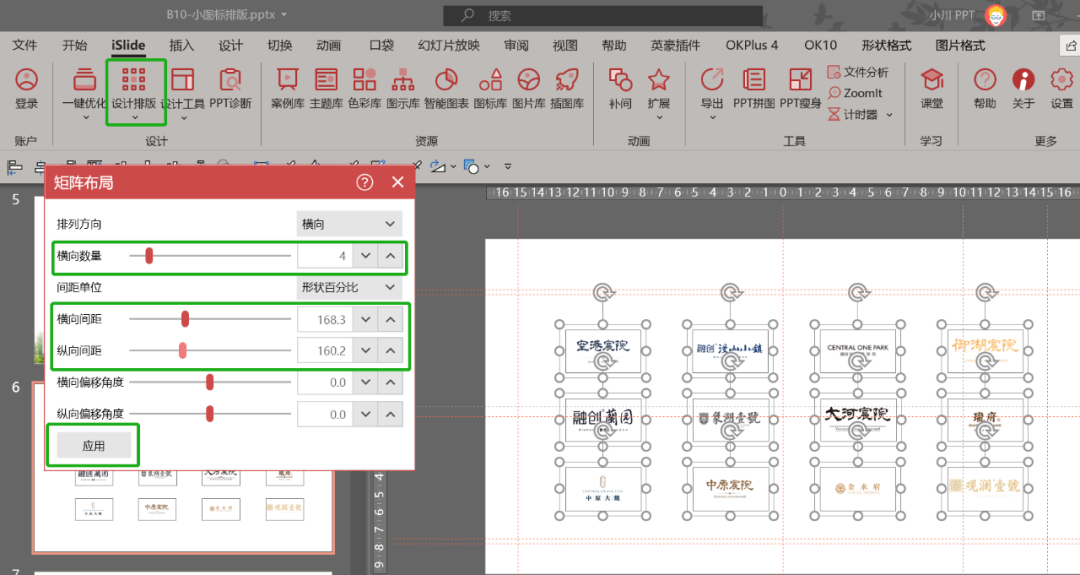Decrease the 横向间距 value
This screenshot has height=575, width=1080.
tap(366, 320)
